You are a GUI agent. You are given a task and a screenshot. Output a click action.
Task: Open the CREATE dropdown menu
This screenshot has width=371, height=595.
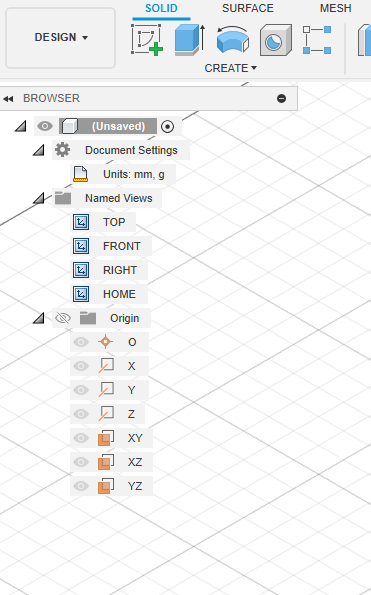pos(230,68)
